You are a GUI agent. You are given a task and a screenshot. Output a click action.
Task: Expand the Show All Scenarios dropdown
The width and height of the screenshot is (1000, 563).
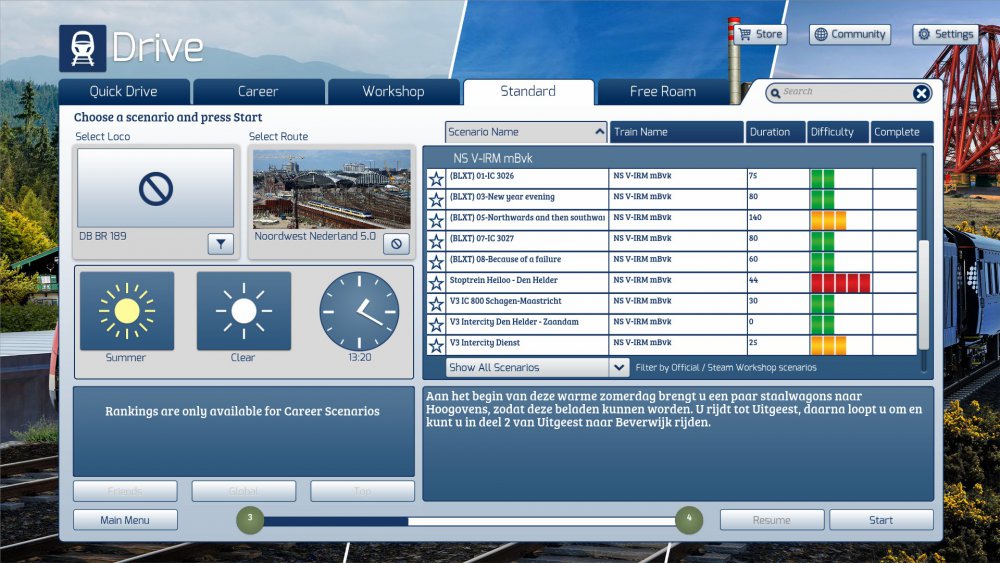(537, 367)
